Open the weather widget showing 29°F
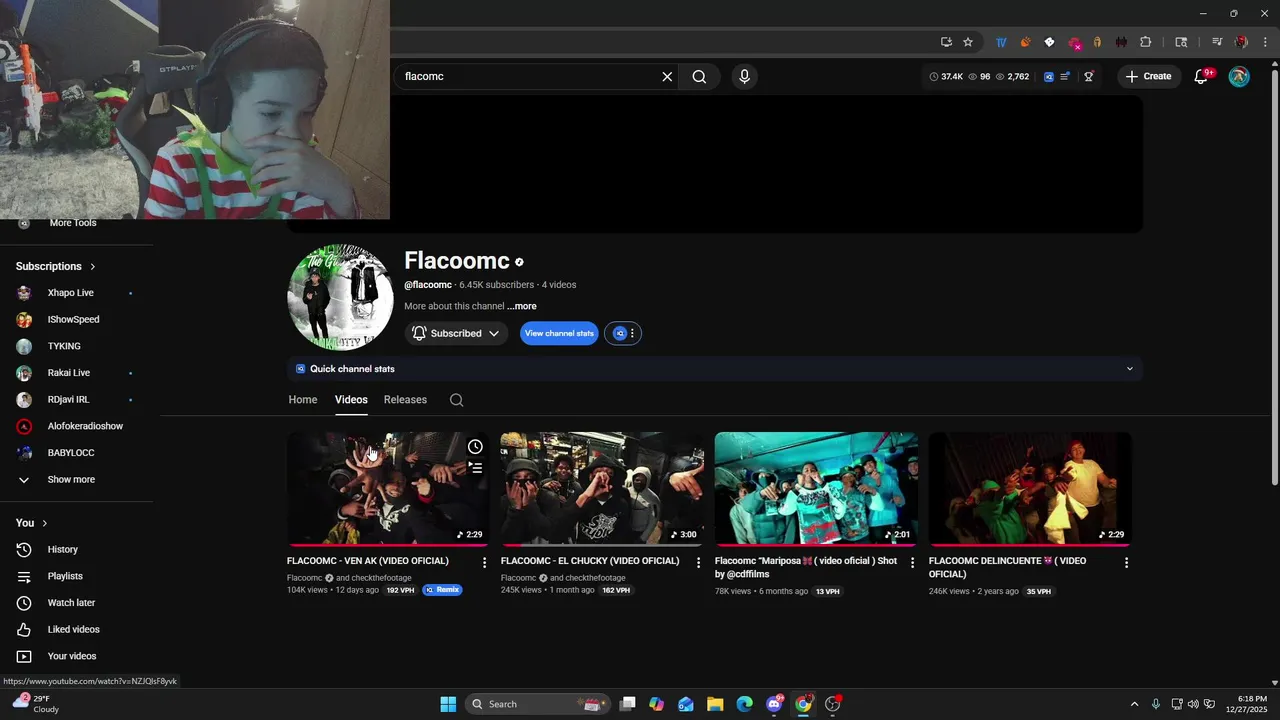The height and width of the screenshot is (720, 1280). point(35,704)
